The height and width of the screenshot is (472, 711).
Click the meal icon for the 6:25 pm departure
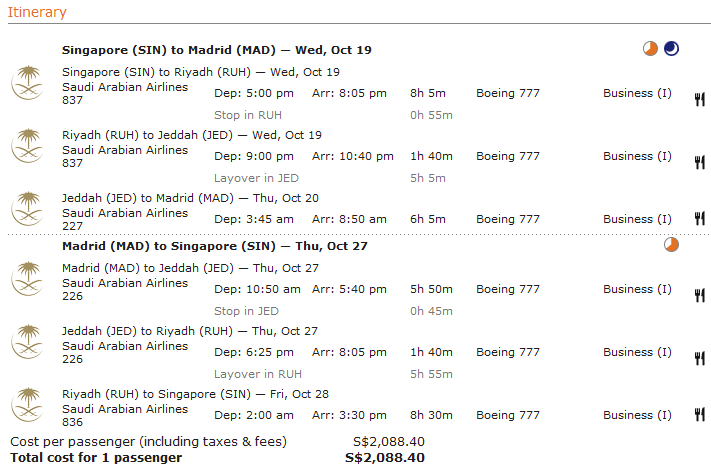pos(699,357)
